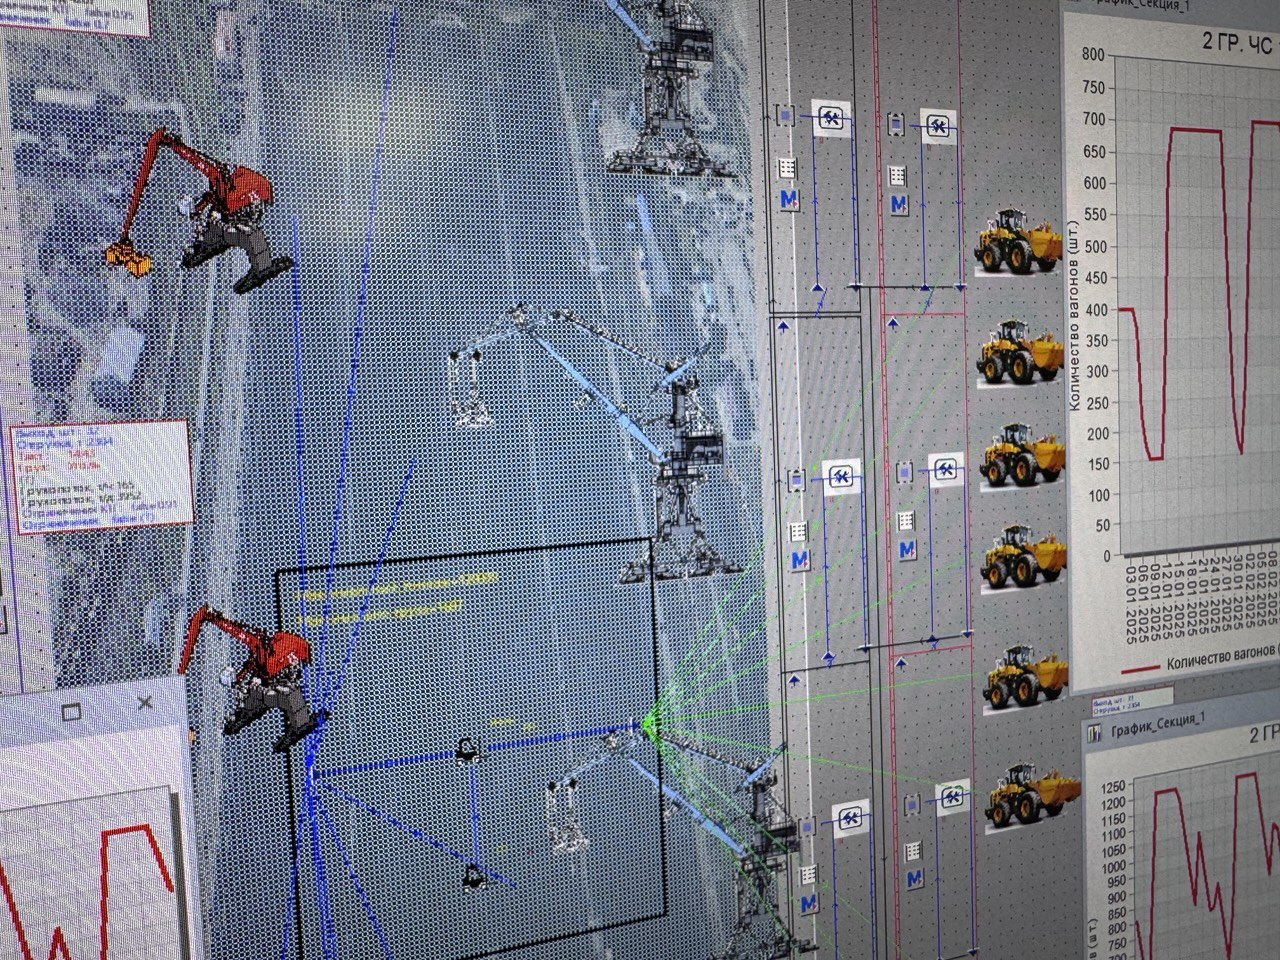
Task: Maximize the bottom-left chart window
Action: (x=71, y=711)
